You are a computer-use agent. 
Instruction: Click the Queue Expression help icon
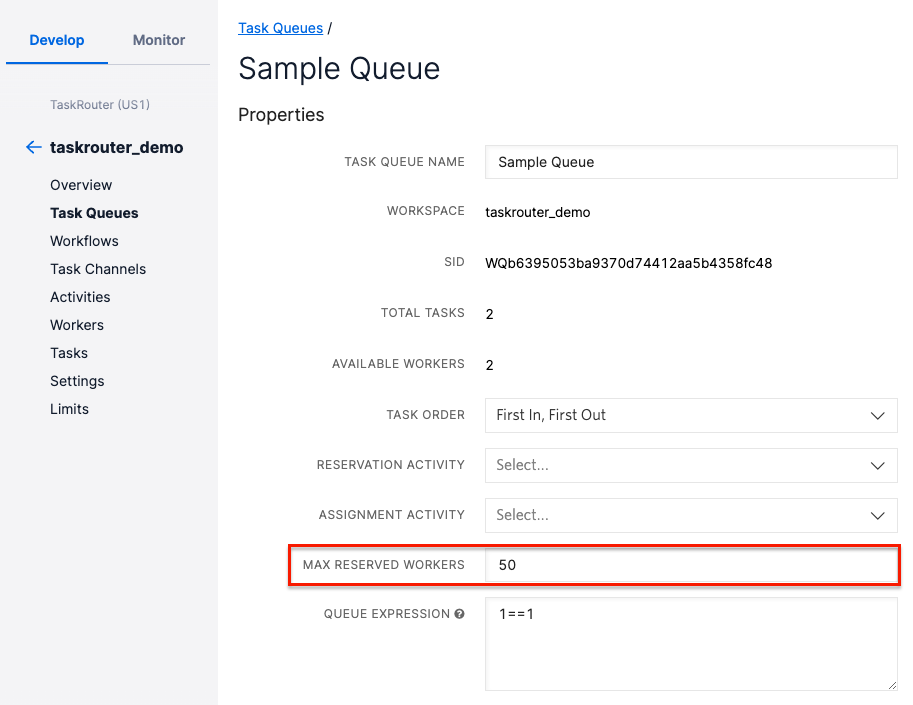click(x=459, y=614)
